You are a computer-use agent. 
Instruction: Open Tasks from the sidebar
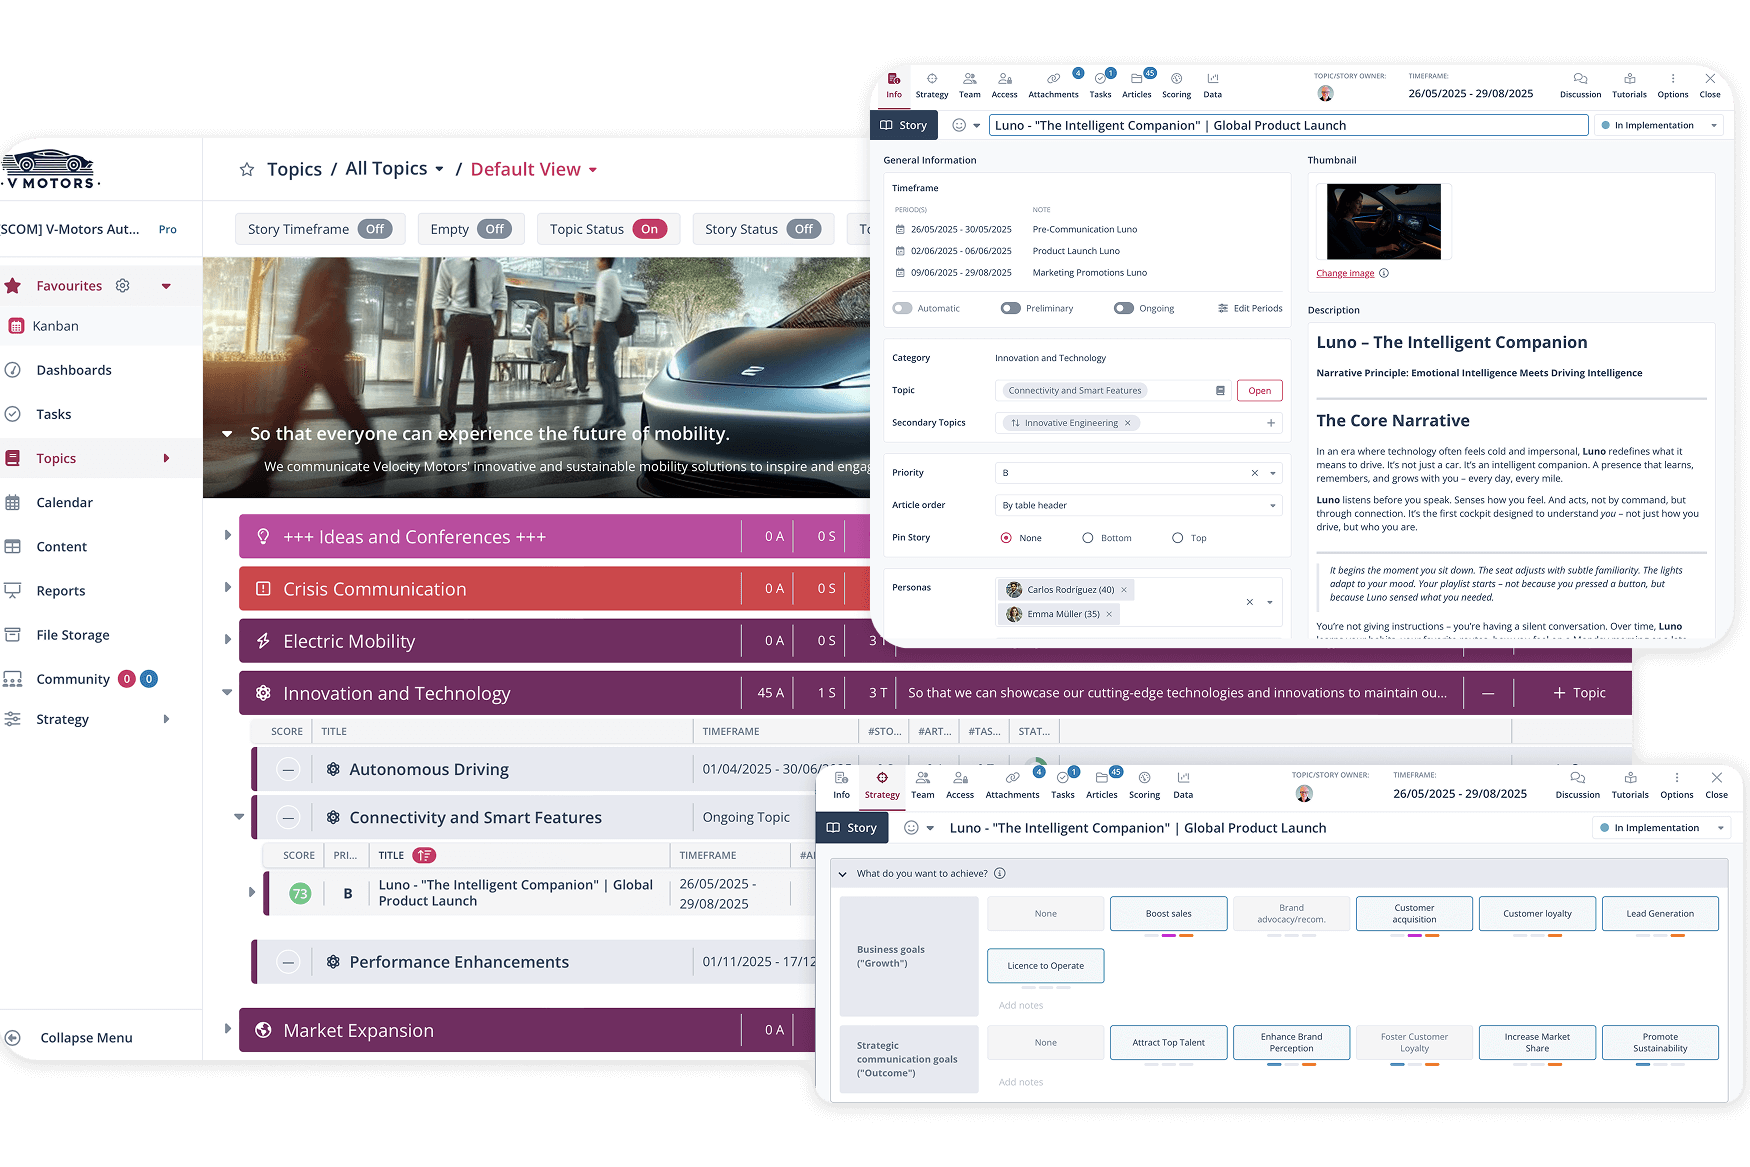(54, 414)
